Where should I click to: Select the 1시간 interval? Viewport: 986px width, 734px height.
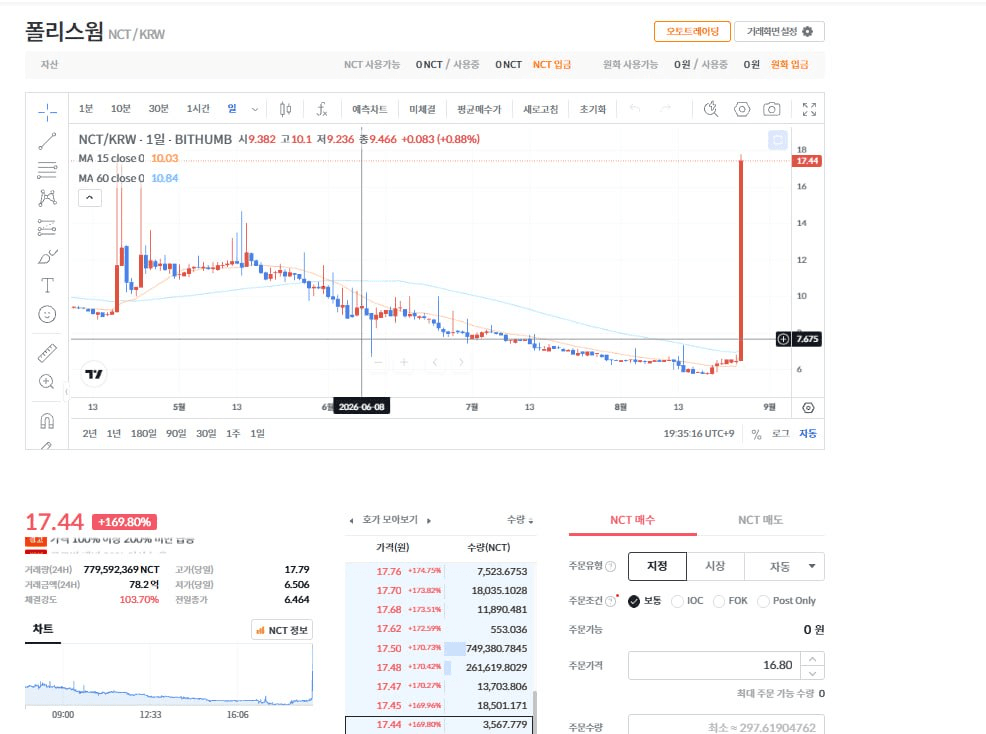pyautogui.click(x=198, y=109)
